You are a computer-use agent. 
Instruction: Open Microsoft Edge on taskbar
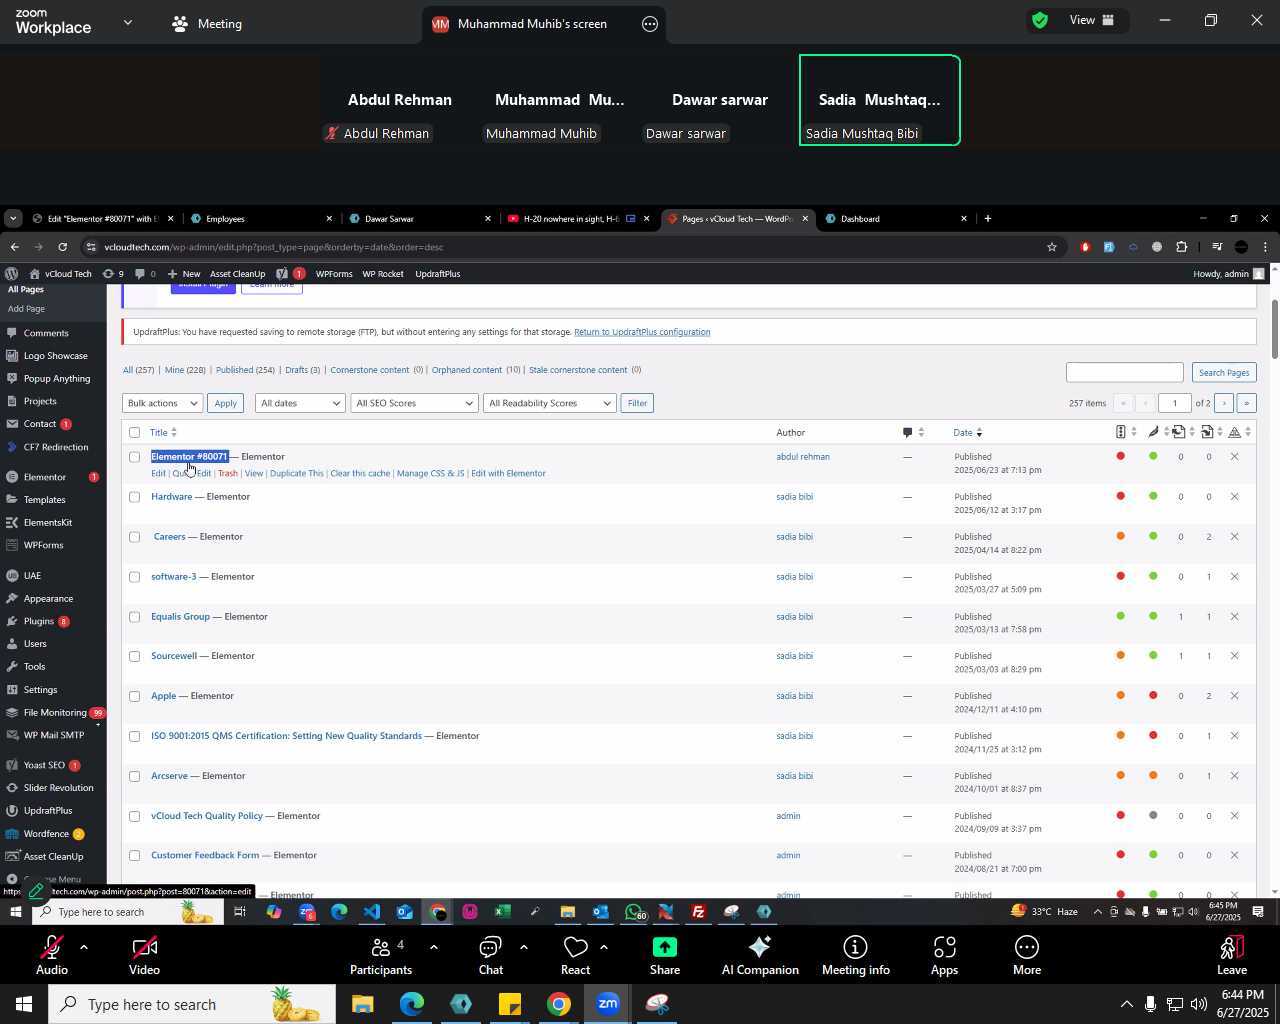pos(412,1004)
